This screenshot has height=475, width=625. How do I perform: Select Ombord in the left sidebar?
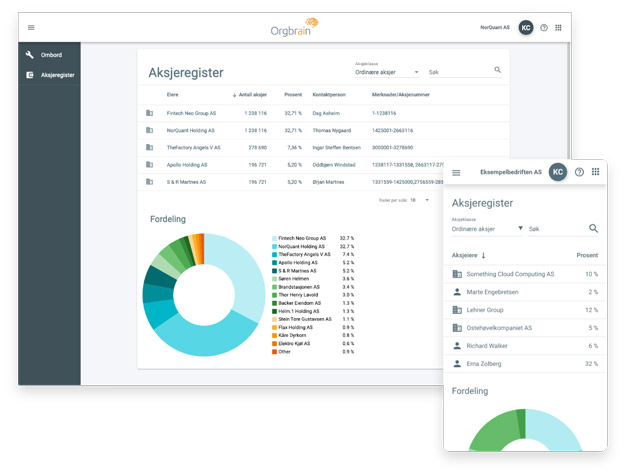(x=51, y=55)
